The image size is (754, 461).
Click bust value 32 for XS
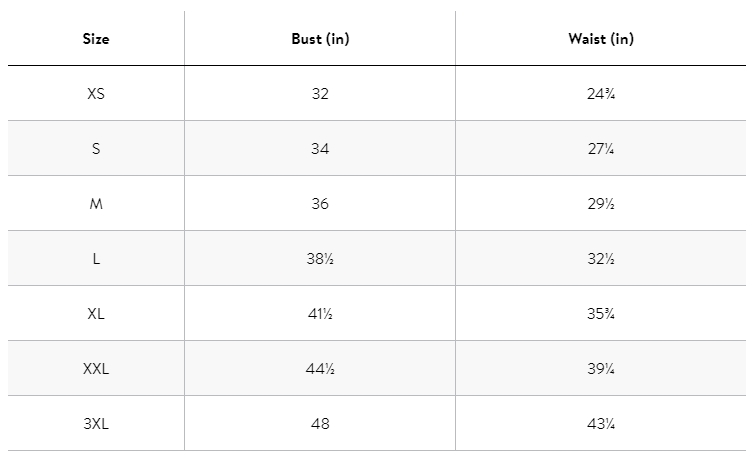coord(320,94)
